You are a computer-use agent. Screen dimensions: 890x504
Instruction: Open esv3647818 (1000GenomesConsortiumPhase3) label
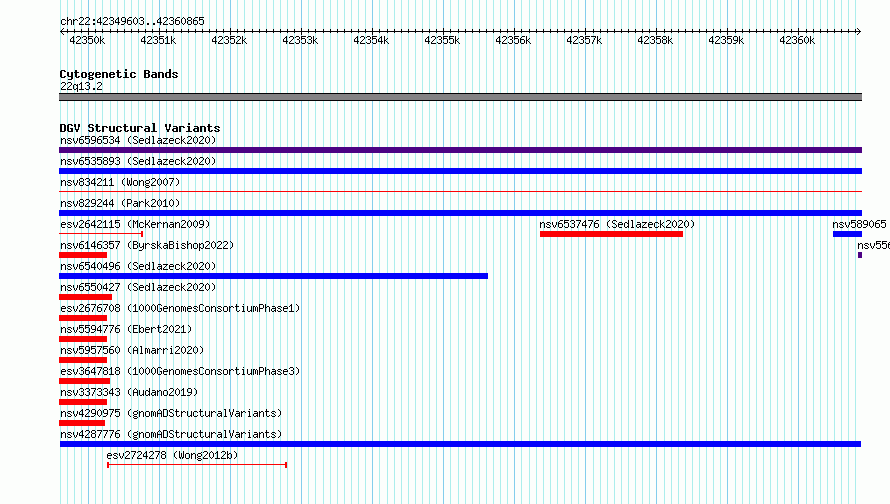(x=180, y=371)
